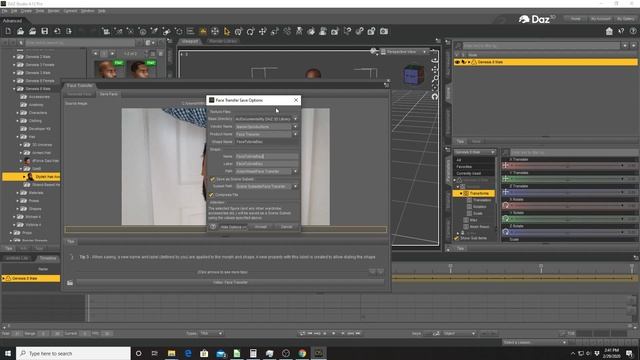Select the highlighted yellow active tool icon
Image resolution: width=640 pixels, height=360 pixels.
click(x=202, y=31)
